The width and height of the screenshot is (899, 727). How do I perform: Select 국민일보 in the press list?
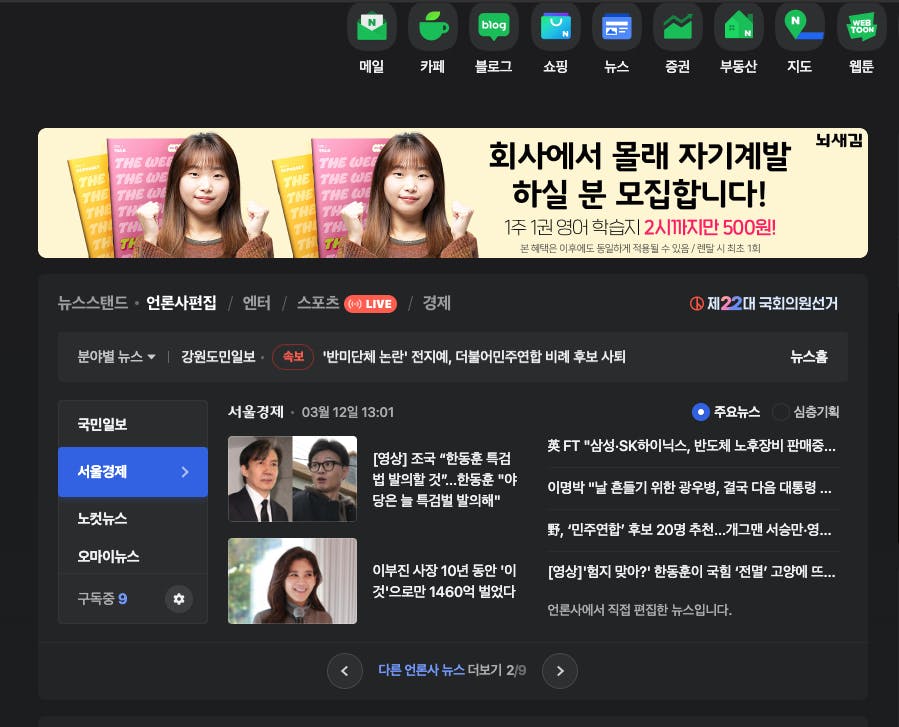click(132, 424)
